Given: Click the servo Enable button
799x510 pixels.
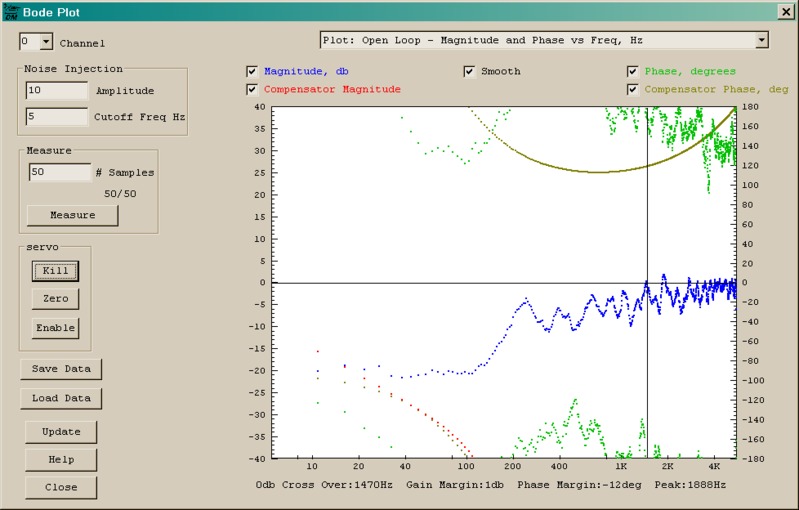Looking at the screenshot, I should (x=55, y=328).
